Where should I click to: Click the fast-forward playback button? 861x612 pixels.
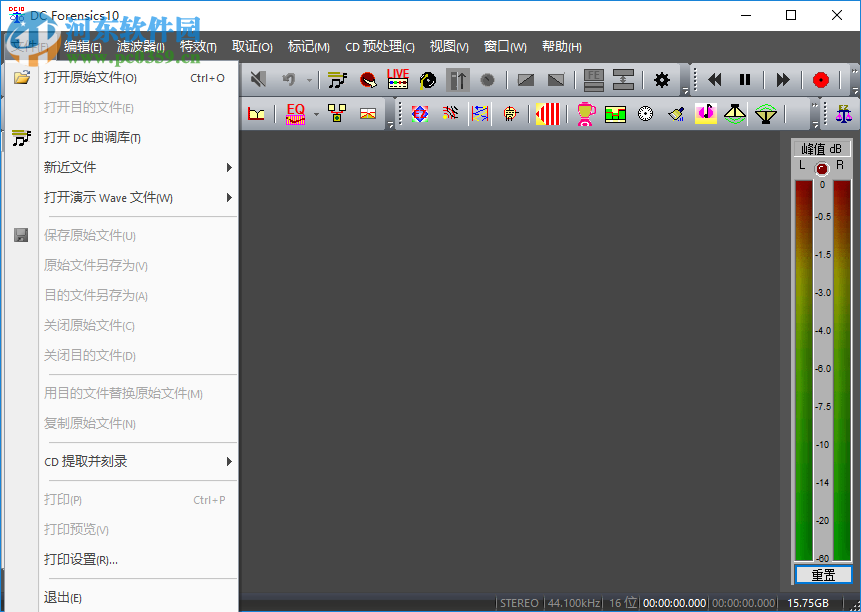pyautogui.click(x=783, y=80)
